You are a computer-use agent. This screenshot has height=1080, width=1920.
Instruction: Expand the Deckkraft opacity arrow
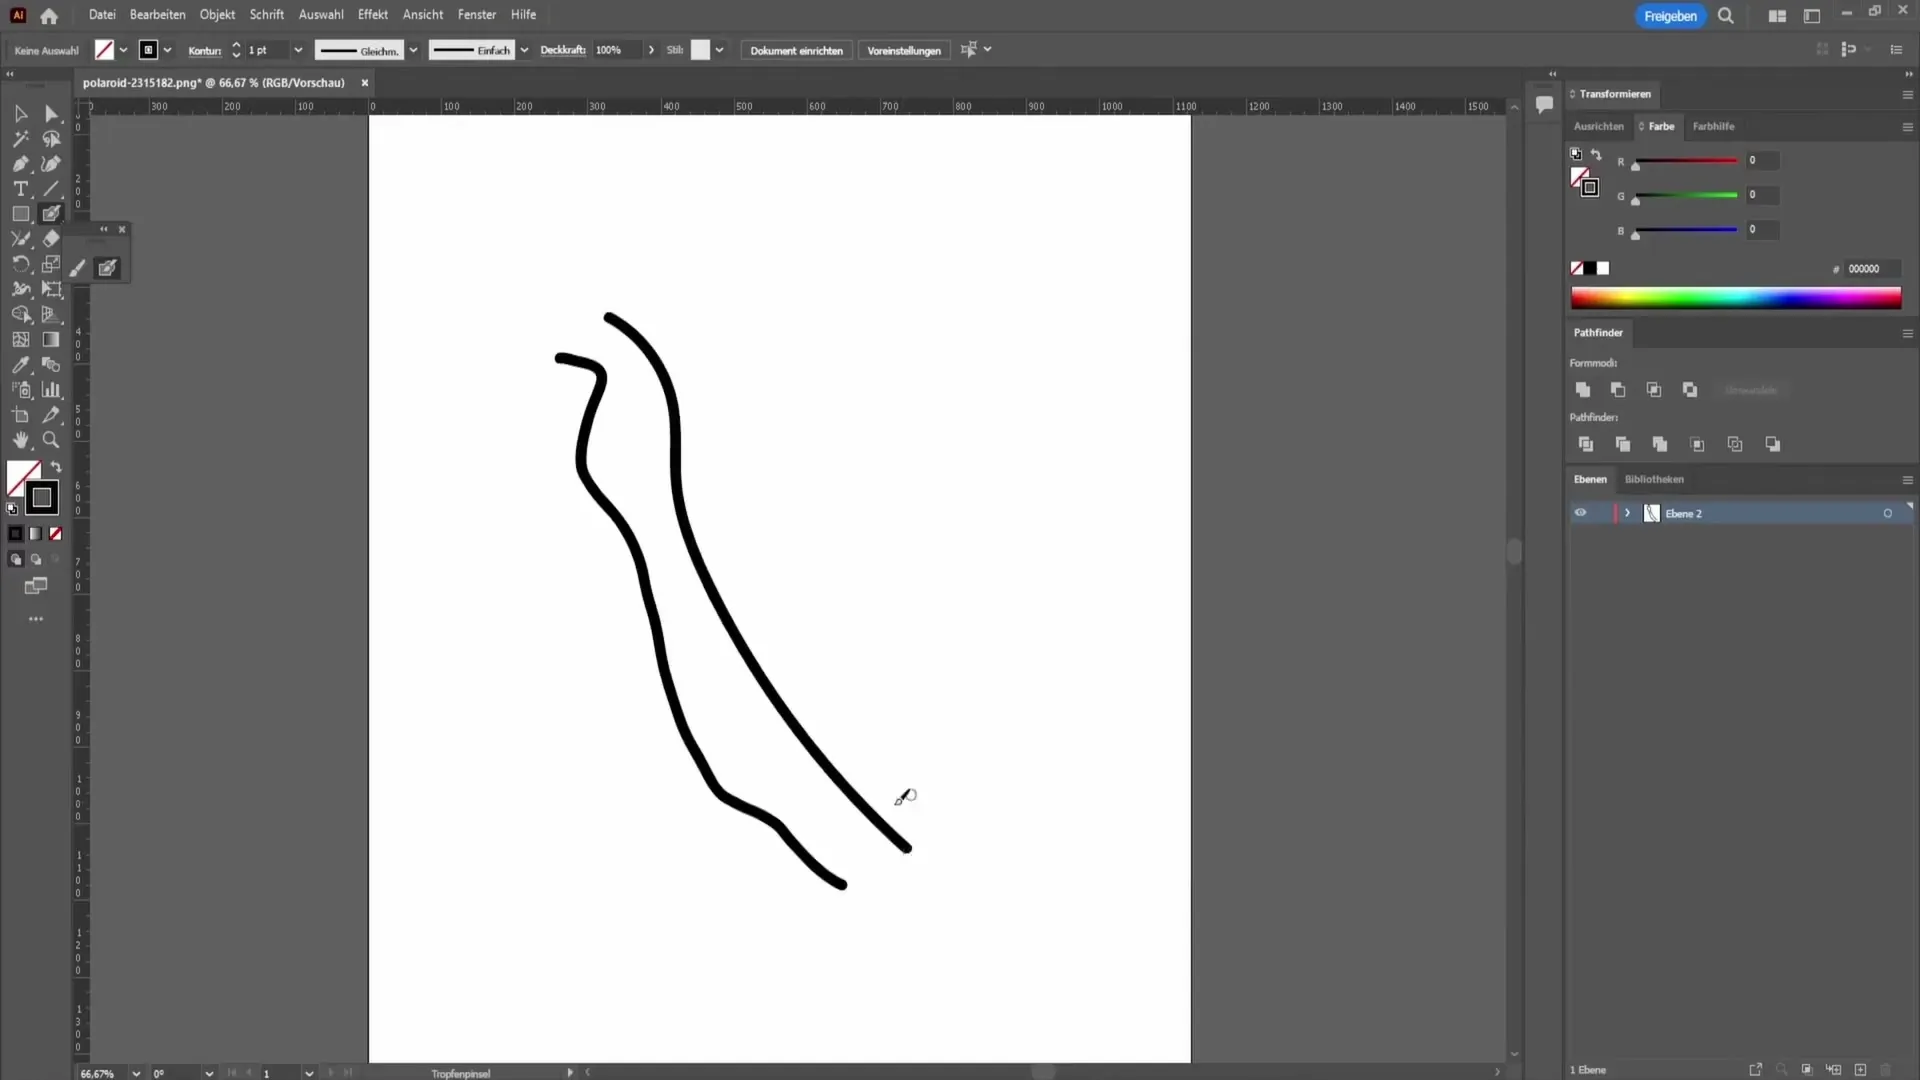pos(651,50)
